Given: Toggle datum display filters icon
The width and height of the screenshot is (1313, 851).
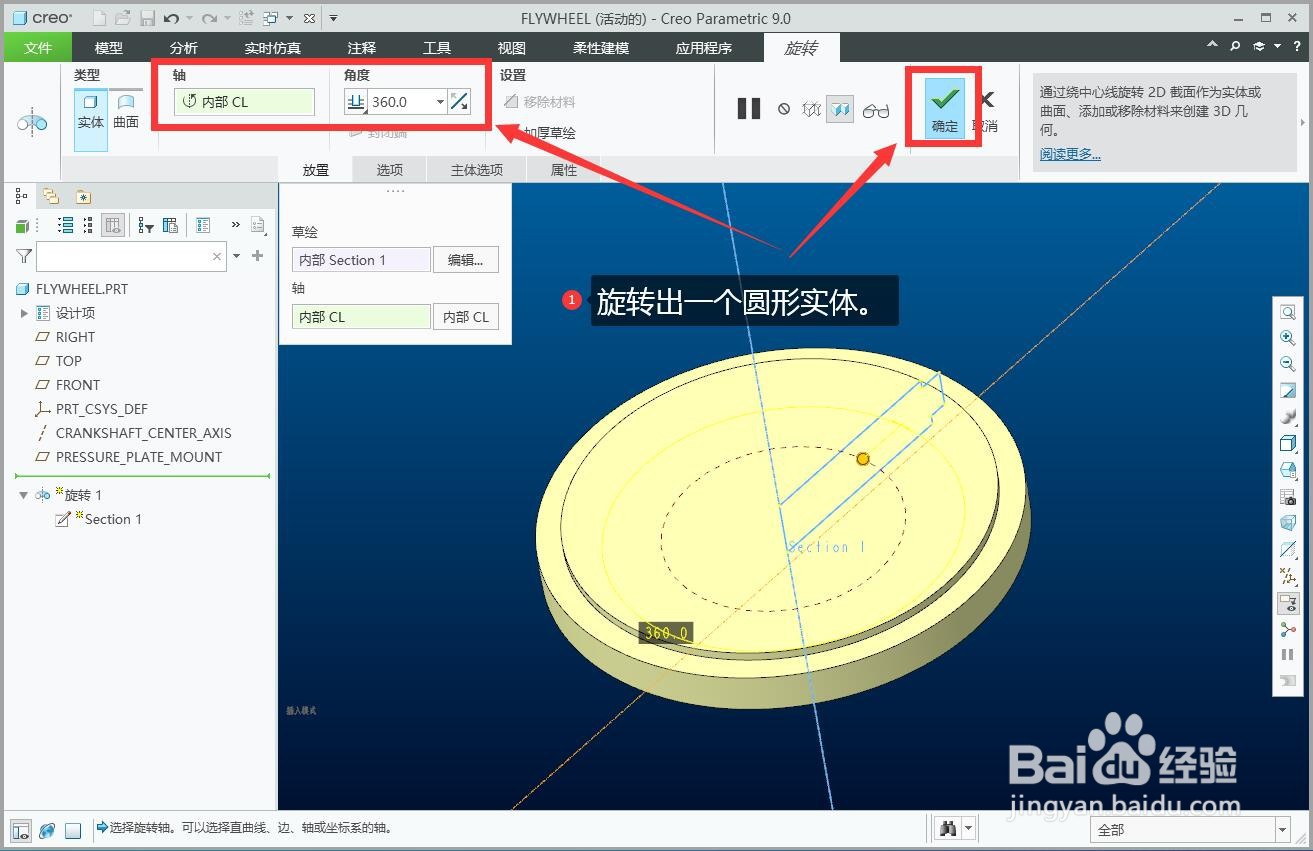Looking at the screenshot, I should coord(1288,576).
